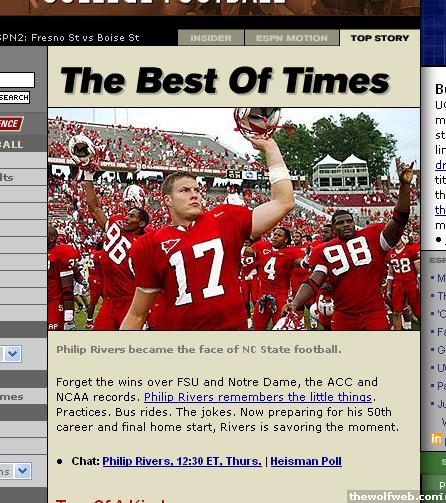Select the TOP STORY tab
The image size is (446, 503).
point(380,38)
